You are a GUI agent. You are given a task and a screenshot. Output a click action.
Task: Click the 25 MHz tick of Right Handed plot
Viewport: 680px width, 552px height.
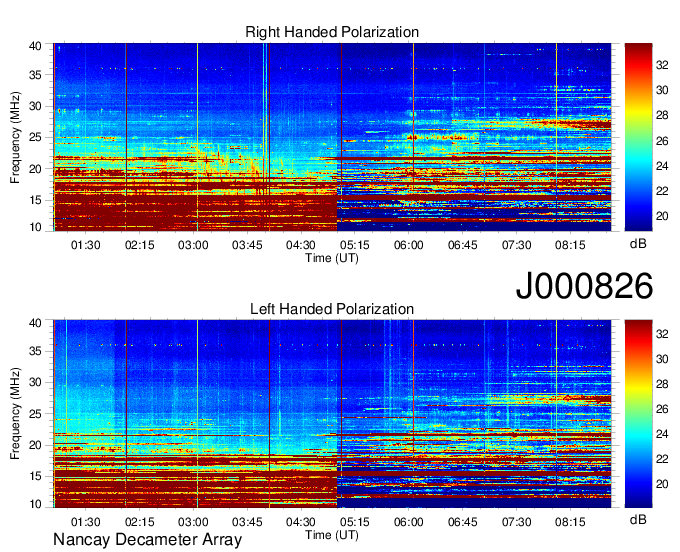(x=35, y=137)
